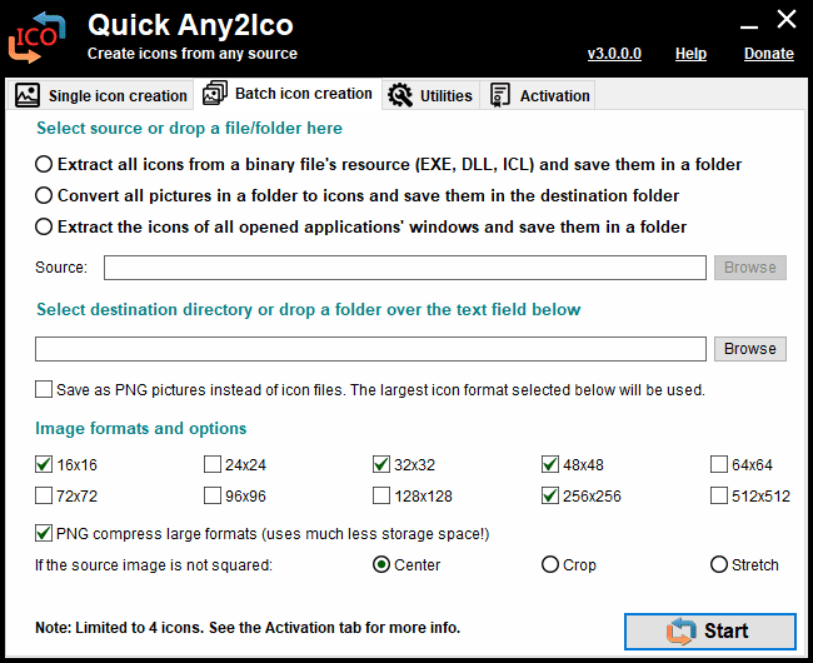Screen dimensions: 813x663
Task: Go to the Activation tab
Action: tap(538, 95)
